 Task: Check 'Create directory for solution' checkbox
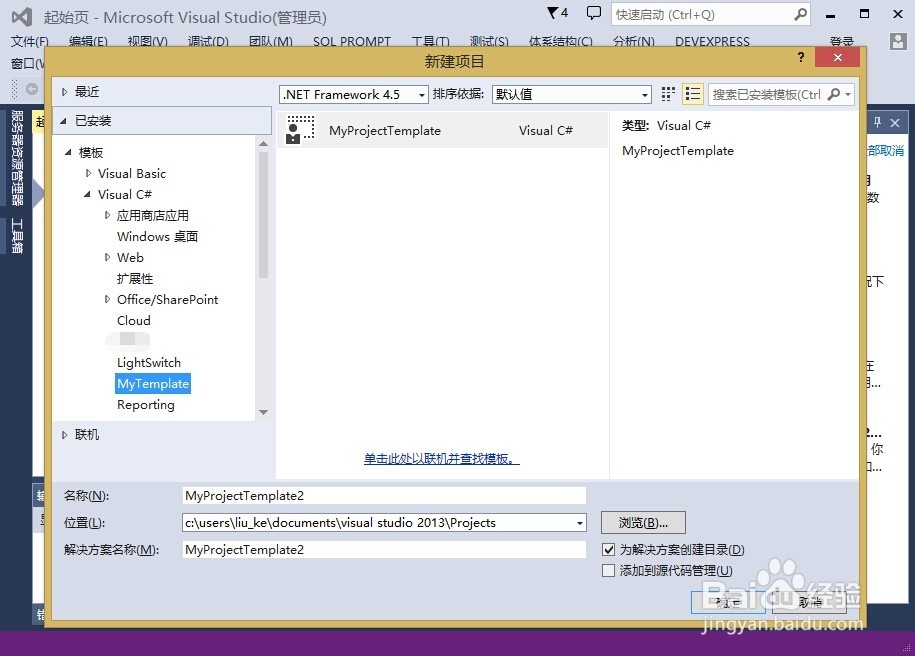pos(608,549)
